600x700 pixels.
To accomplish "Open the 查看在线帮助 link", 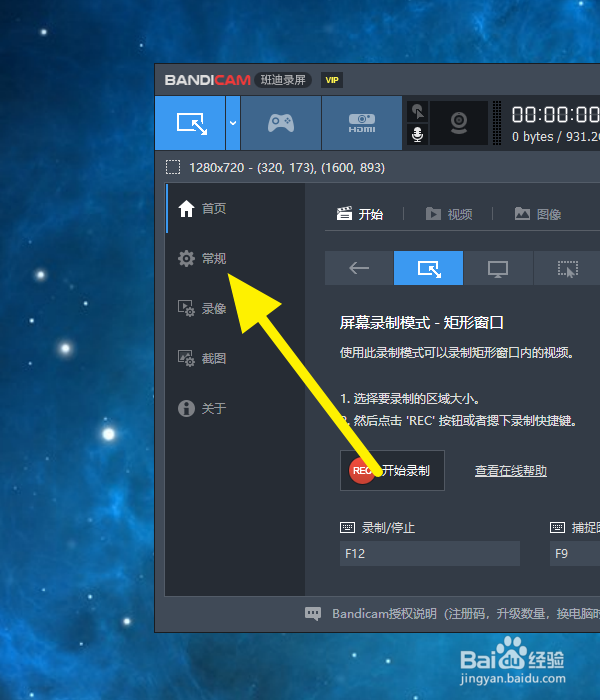I will tap(511, 471).
